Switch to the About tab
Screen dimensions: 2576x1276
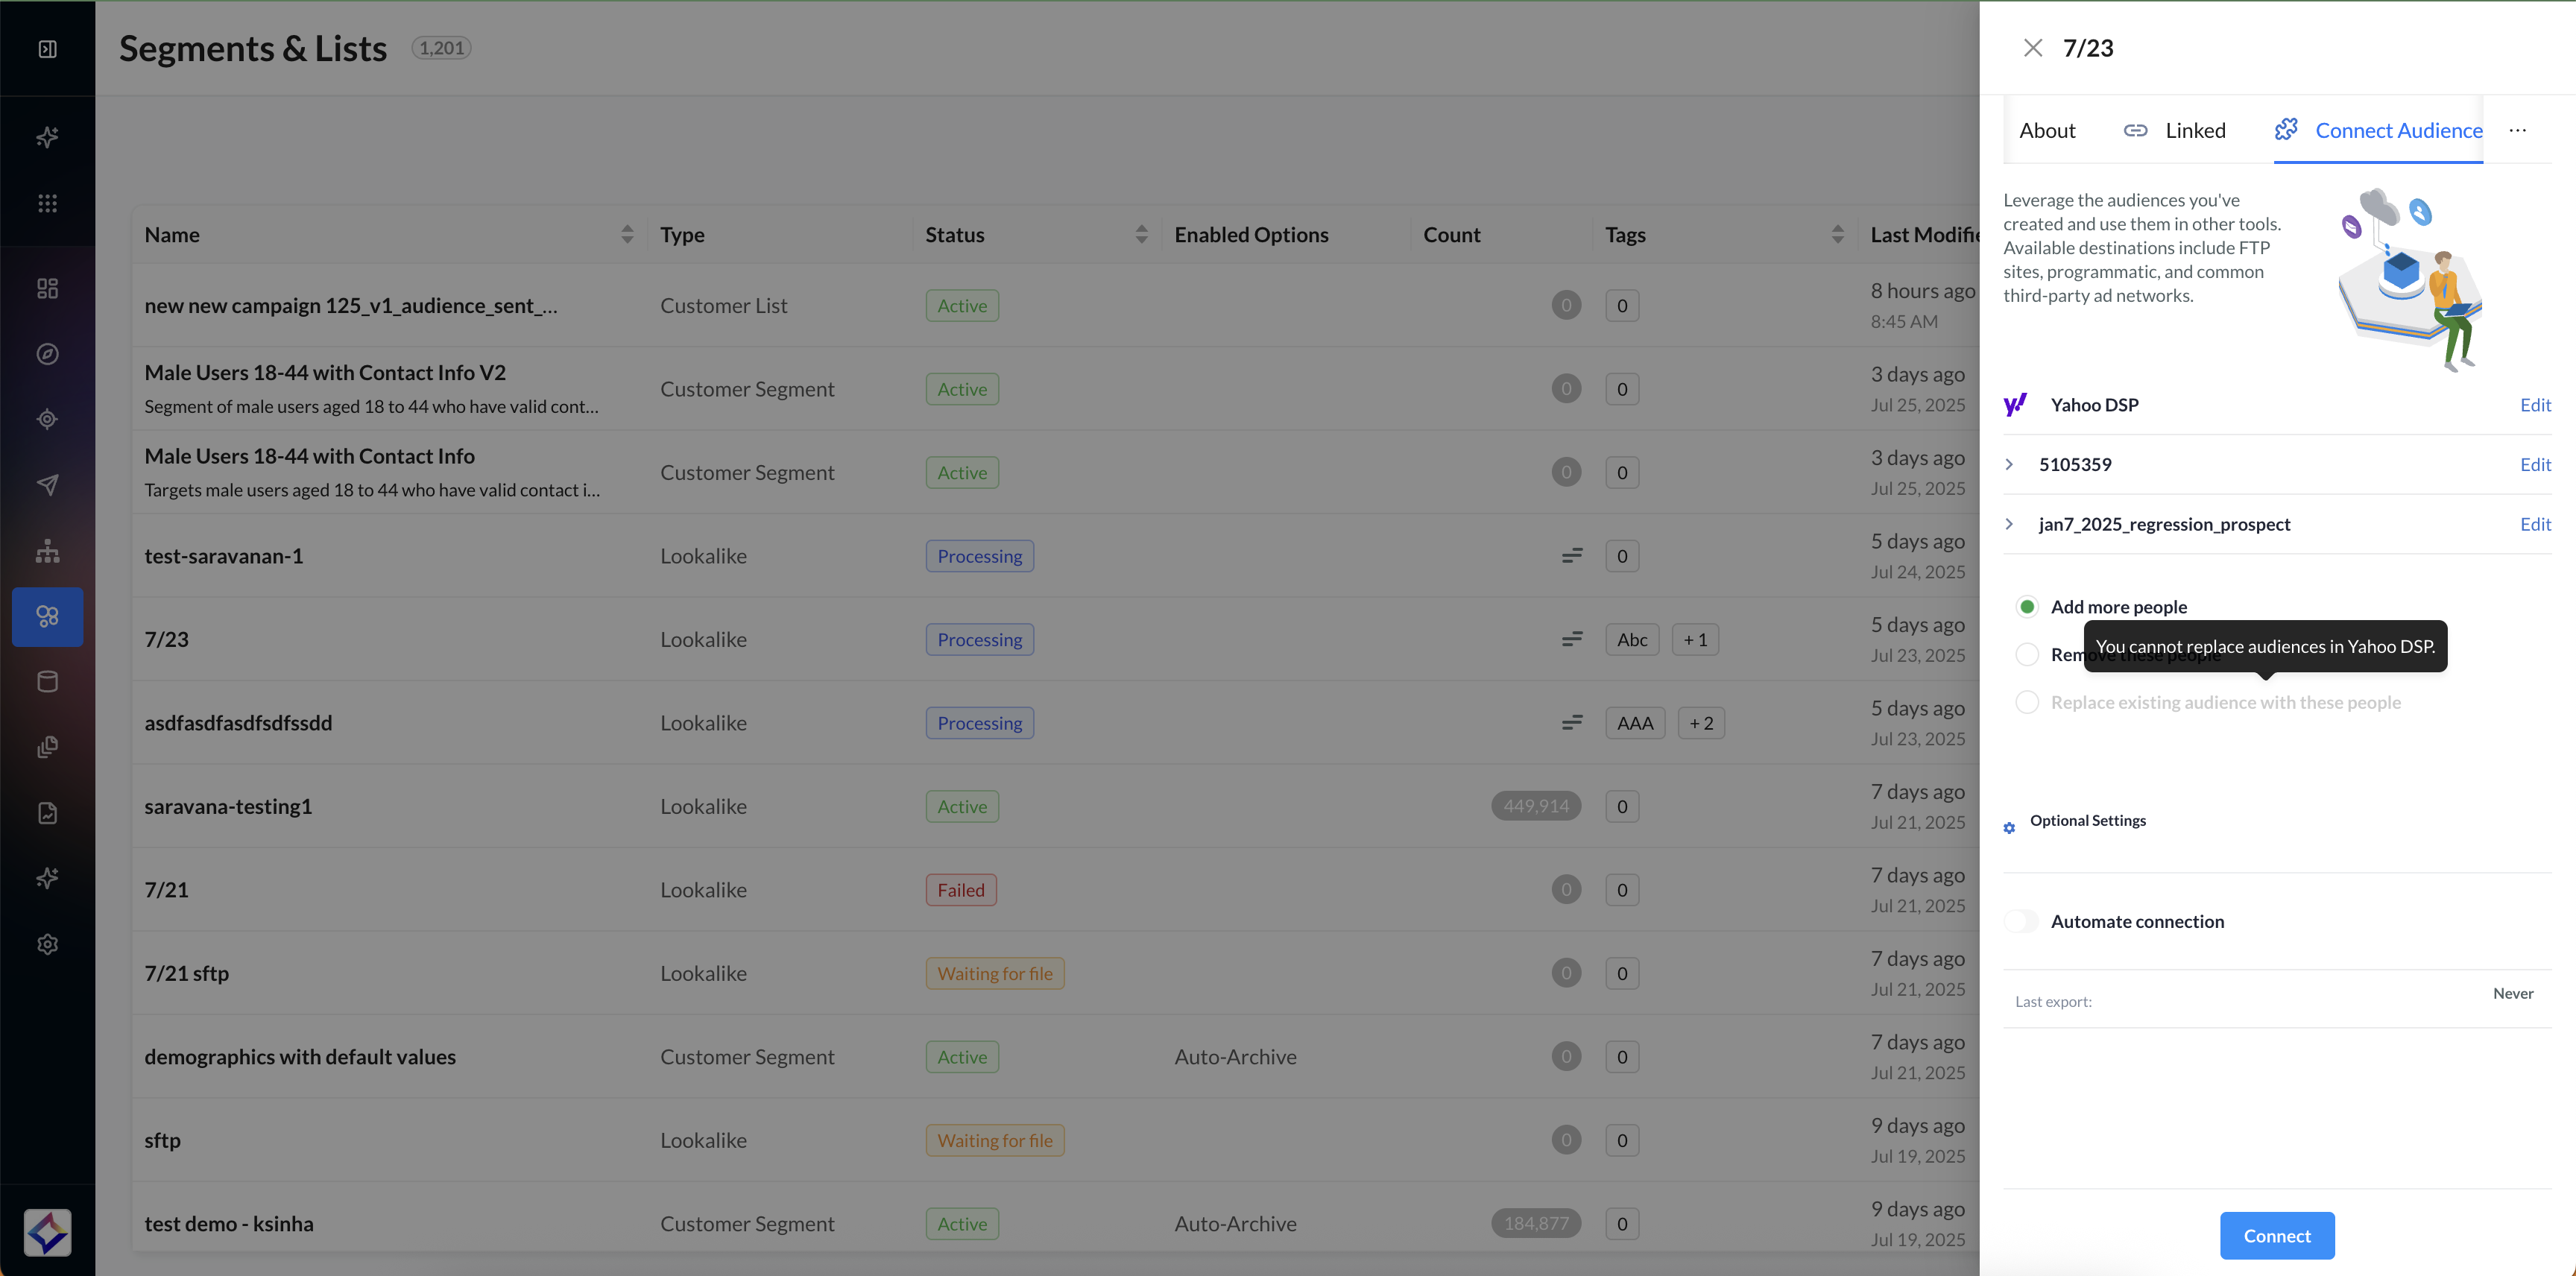(2046, 130)
